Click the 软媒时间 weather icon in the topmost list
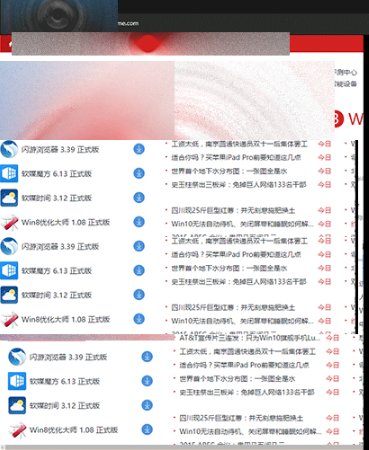This screenshot has height=450, width=369. (9, 198)
